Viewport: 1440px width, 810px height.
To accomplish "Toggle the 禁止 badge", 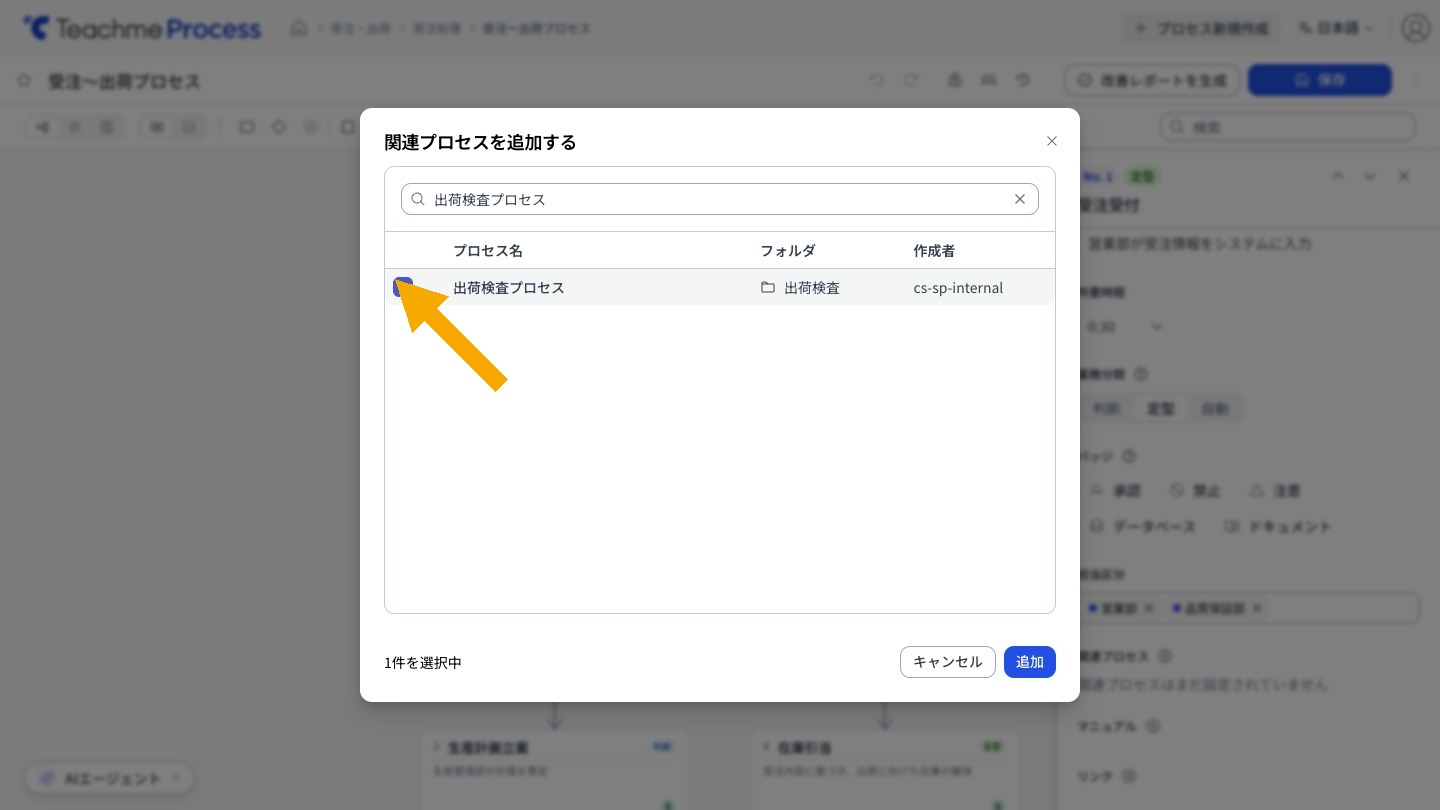I will 1195,491.
